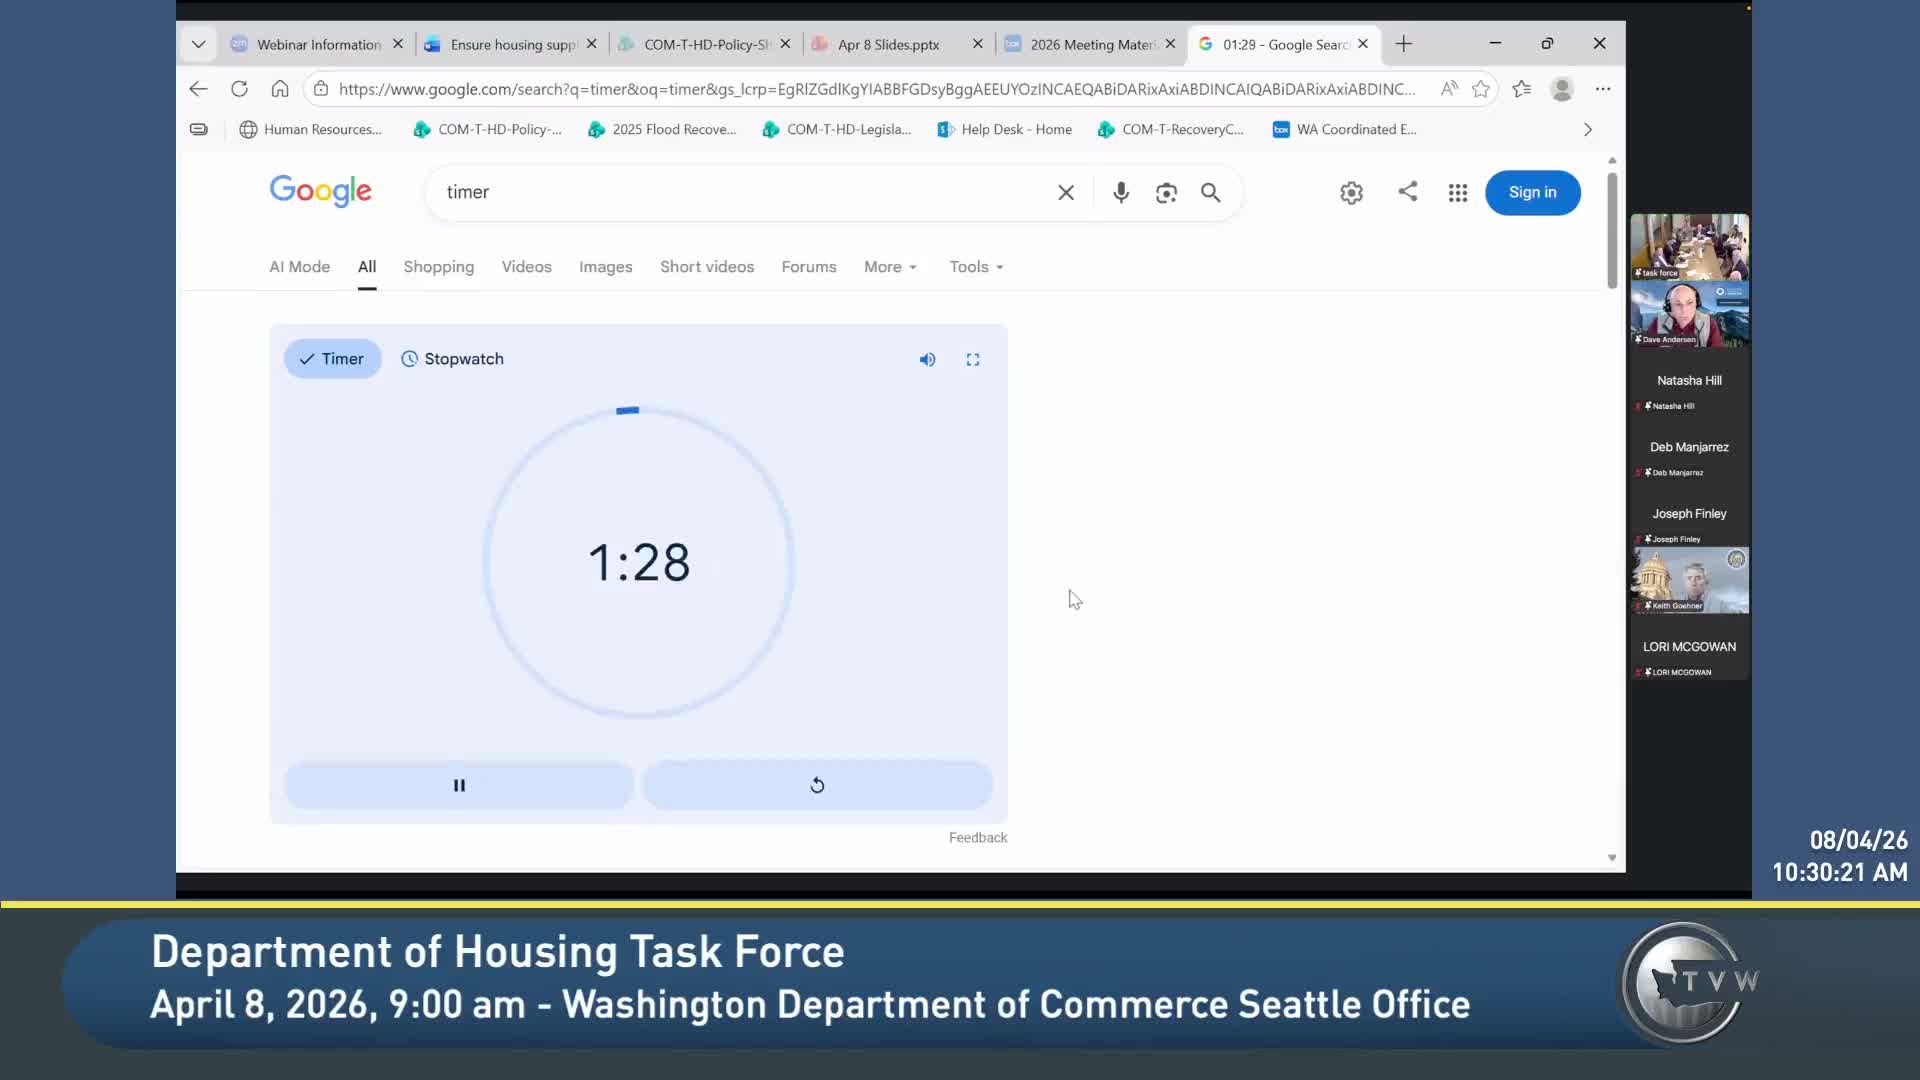Click the Feedback link
Image resolution: width=1920 pixels, height=1080 pixels.
click(977, 838)
